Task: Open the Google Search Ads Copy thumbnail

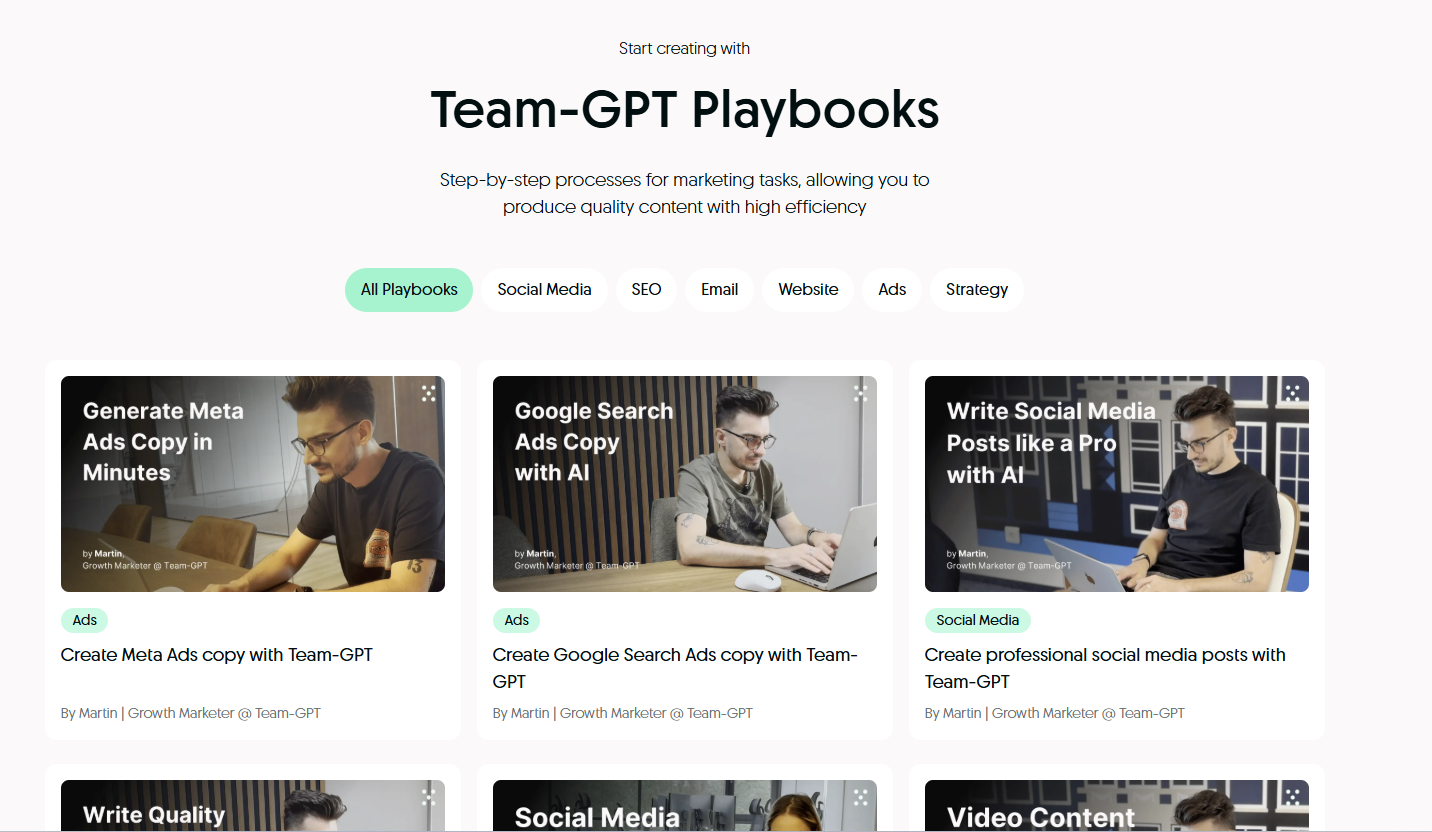Action: [x=685, y=484]
